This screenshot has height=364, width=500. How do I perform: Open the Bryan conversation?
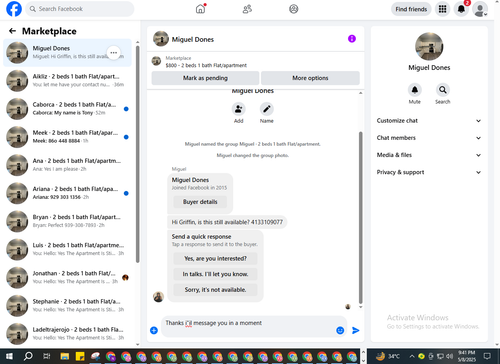coord(67,221)
